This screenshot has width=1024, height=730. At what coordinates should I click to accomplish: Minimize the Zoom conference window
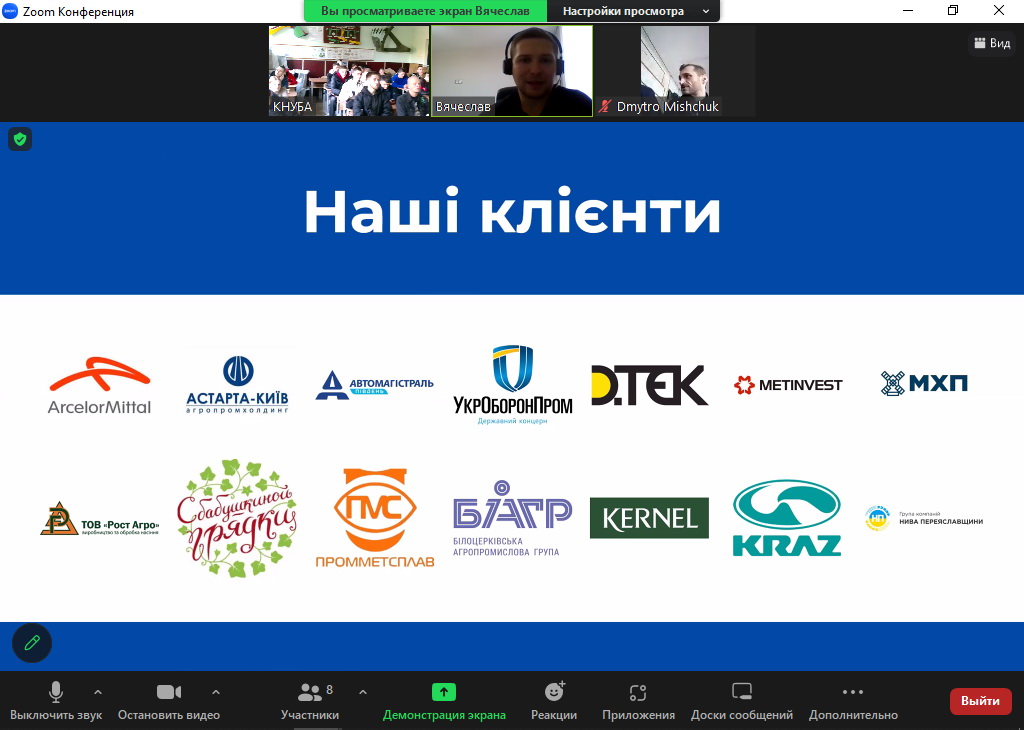pos(908,10)
